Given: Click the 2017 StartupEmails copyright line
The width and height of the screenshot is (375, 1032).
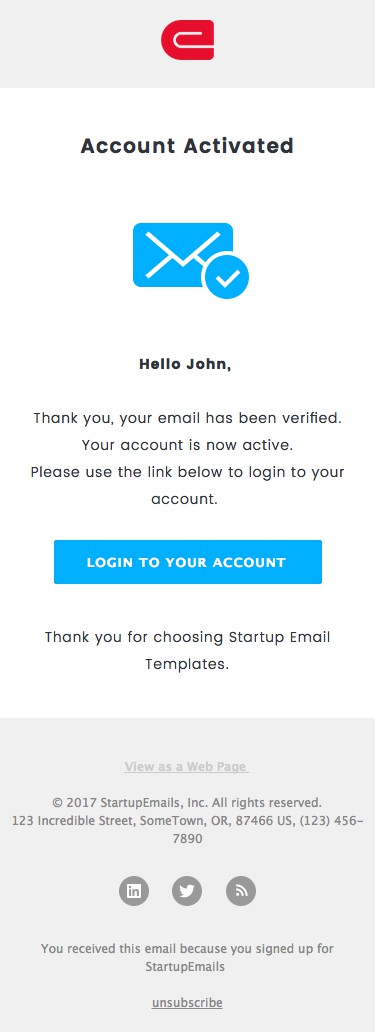Looking at the screenshot, I should 187,802.
